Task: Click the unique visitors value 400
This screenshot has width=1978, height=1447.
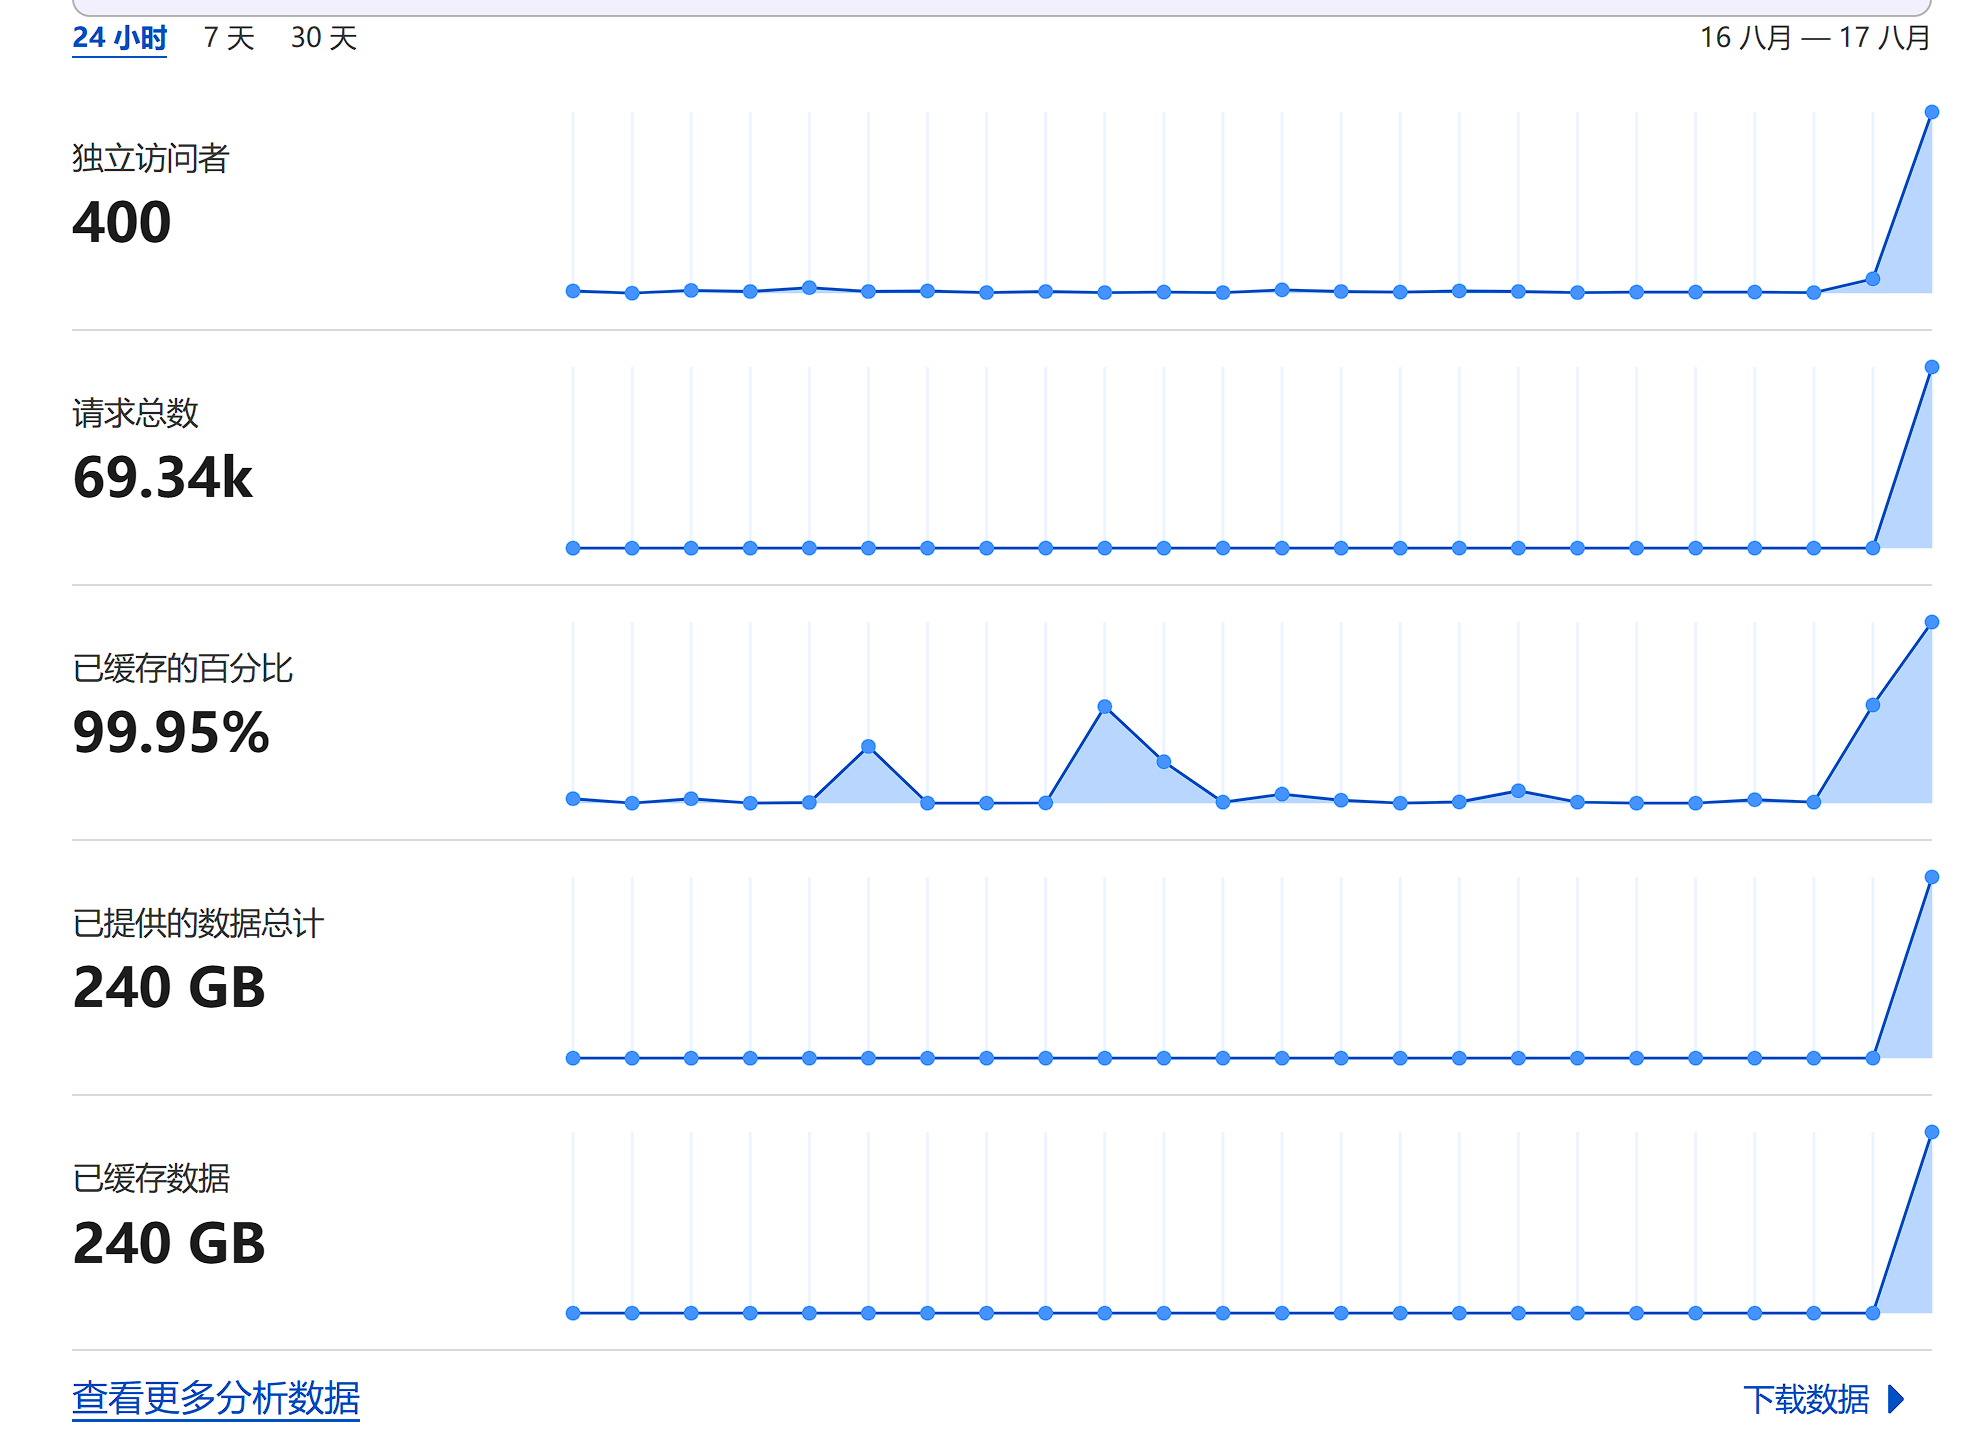Action: (x=122, y=222)
